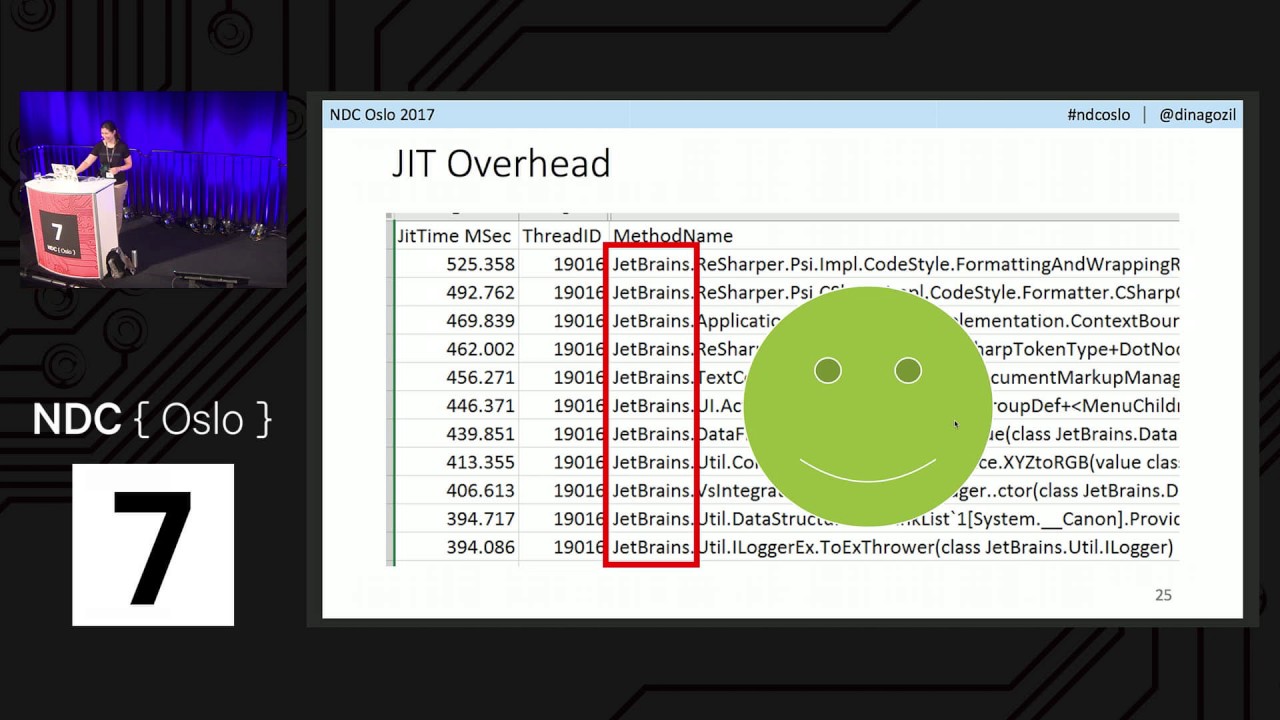
Task: Click ThreadID 19016 in the 462.002 row
Action: (579, 349)
